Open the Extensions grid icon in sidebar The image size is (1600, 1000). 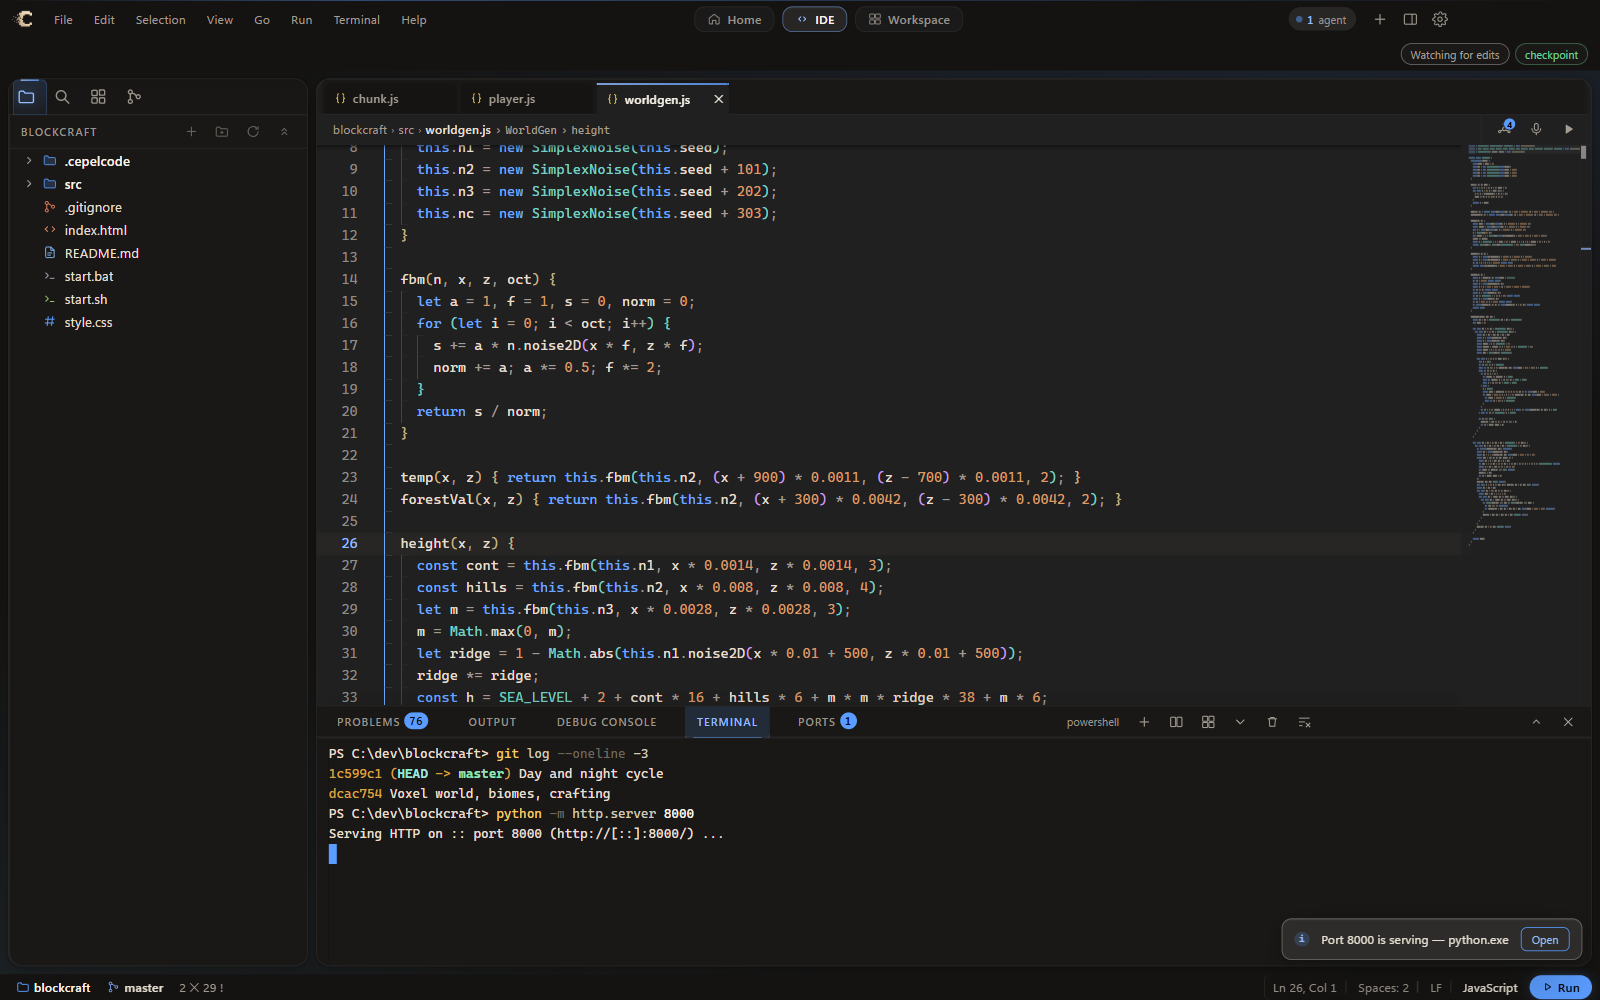(x=98, y=97)
